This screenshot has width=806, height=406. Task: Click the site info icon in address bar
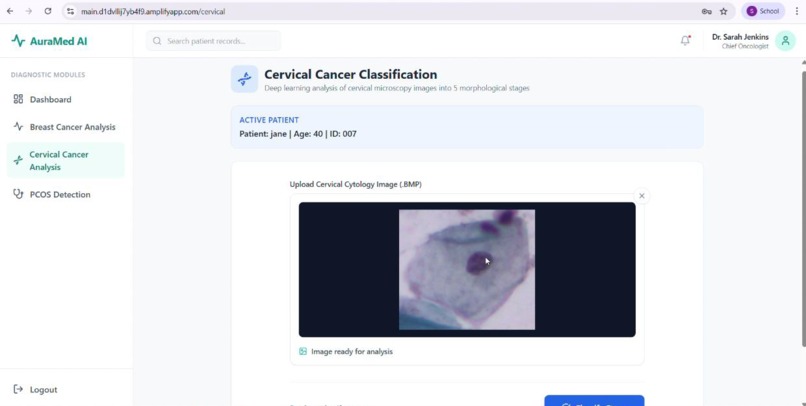click(71, 11)
